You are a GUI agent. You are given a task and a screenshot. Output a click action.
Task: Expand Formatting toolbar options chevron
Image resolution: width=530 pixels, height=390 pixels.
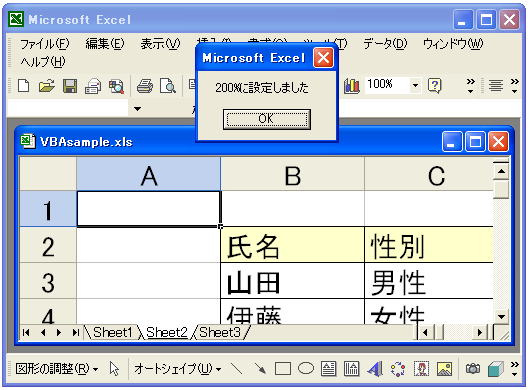coord(514,86)
